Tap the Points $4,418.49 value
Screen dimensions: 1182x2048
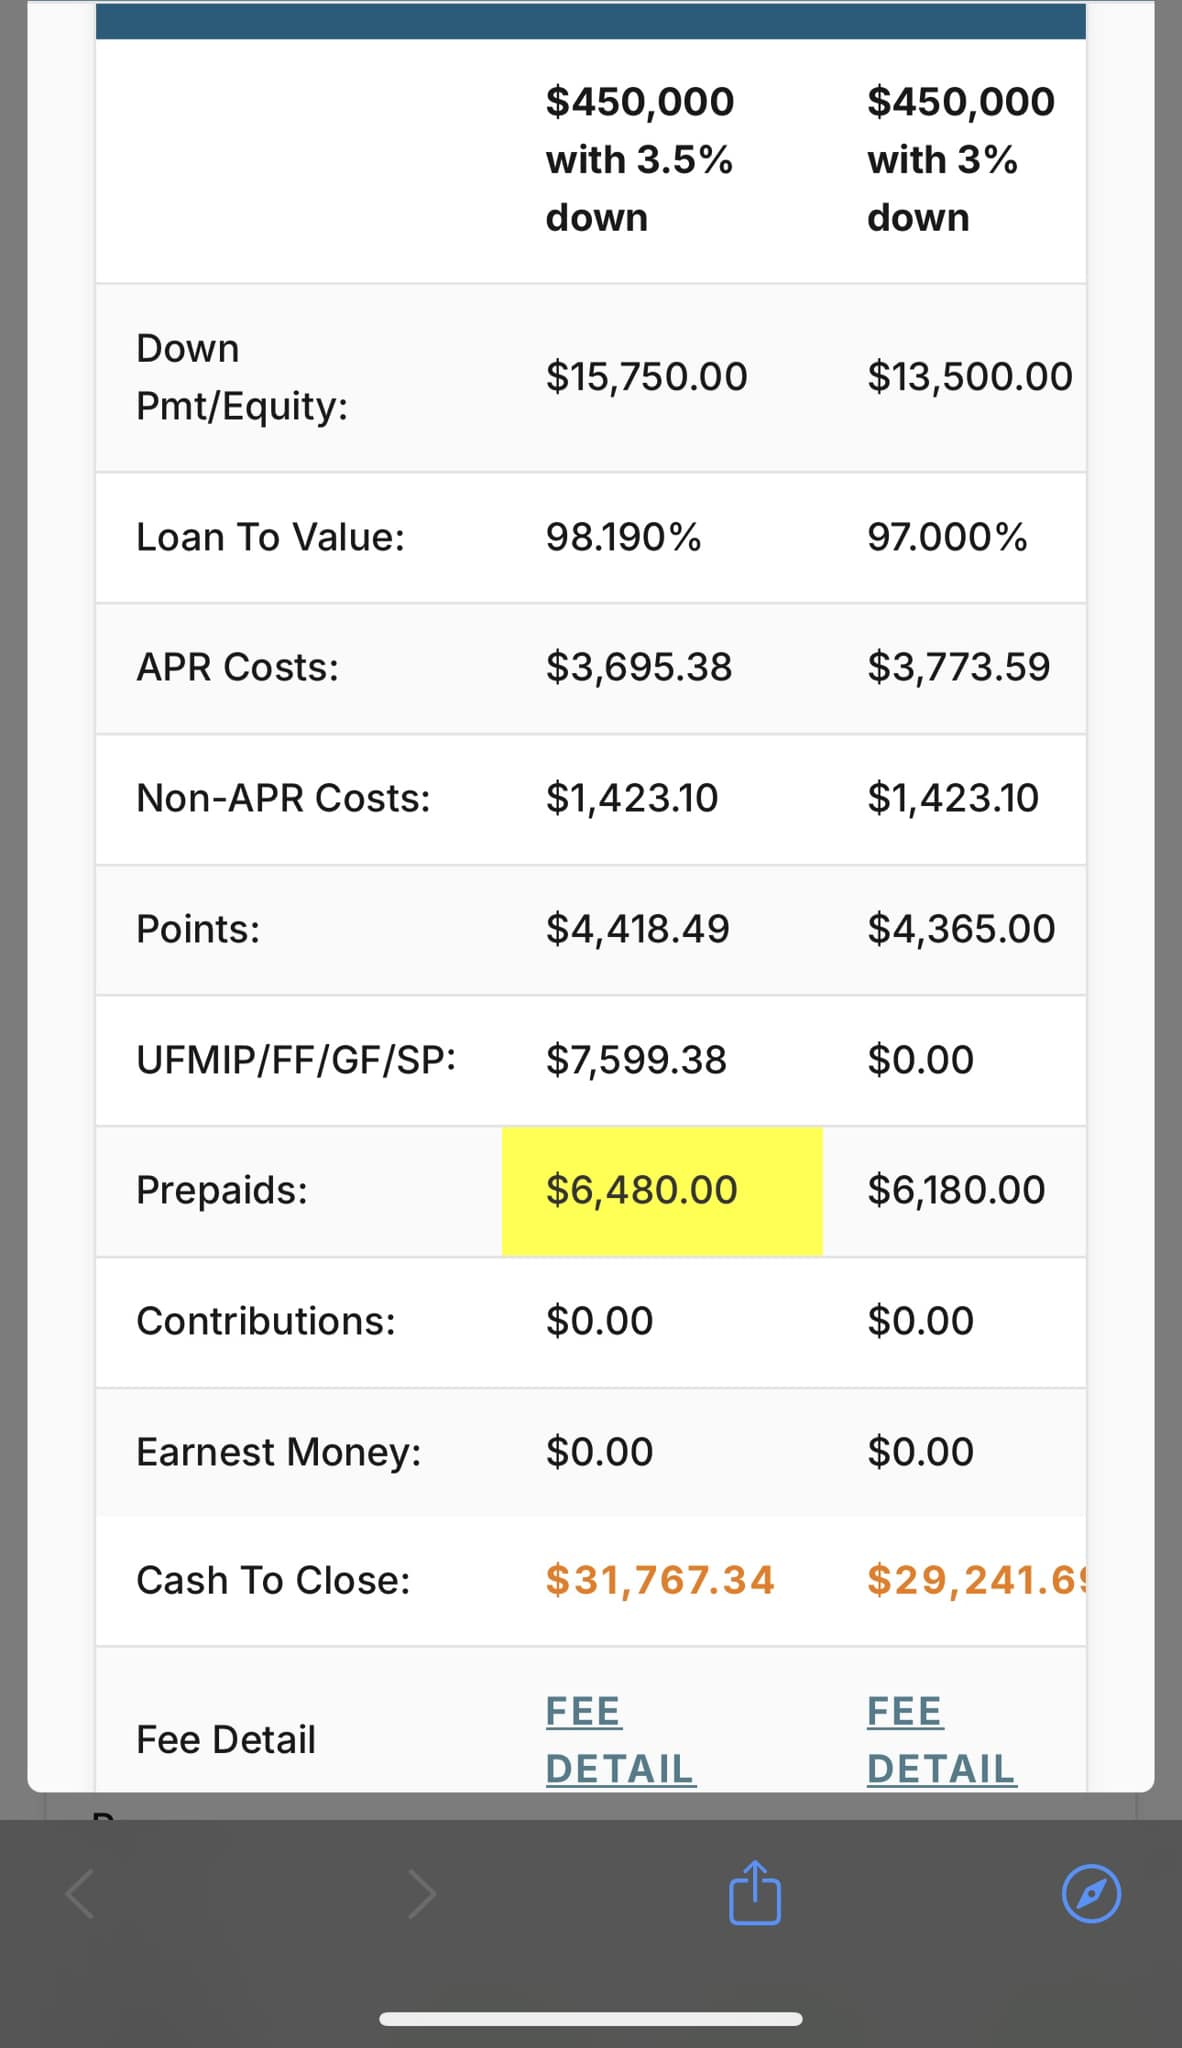coord(638,929)
